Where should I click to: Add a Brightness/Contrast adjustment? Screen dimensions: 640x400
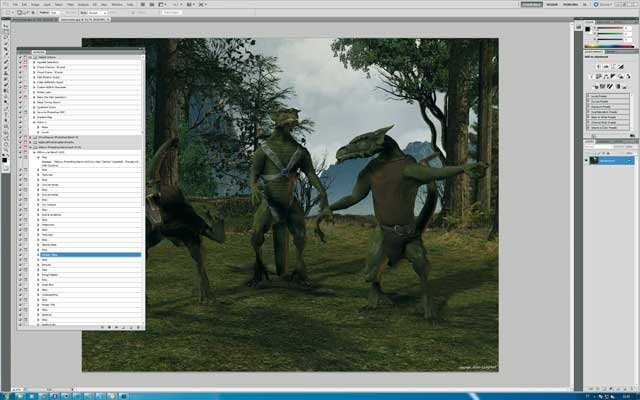pos(598,66)
